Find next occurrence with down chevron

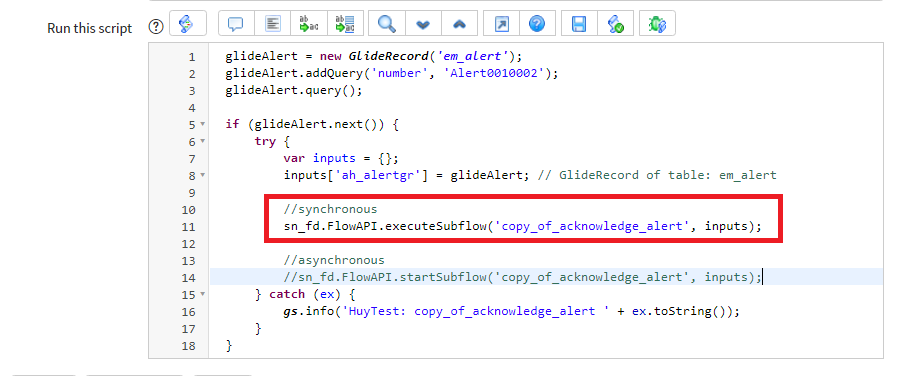point(423,24)
